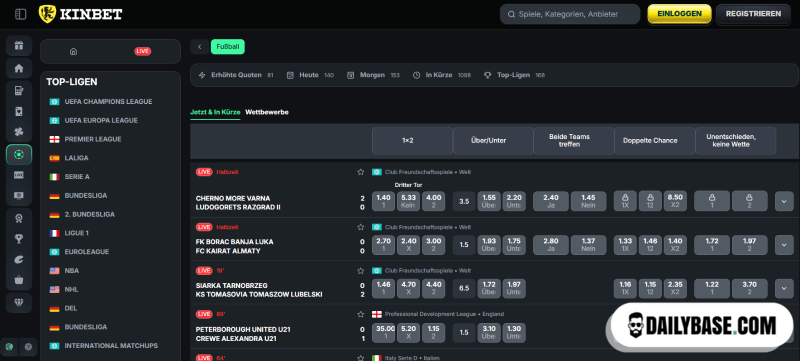
Task: Open the Beide Teams treffen column header
Action: (573, 141)
